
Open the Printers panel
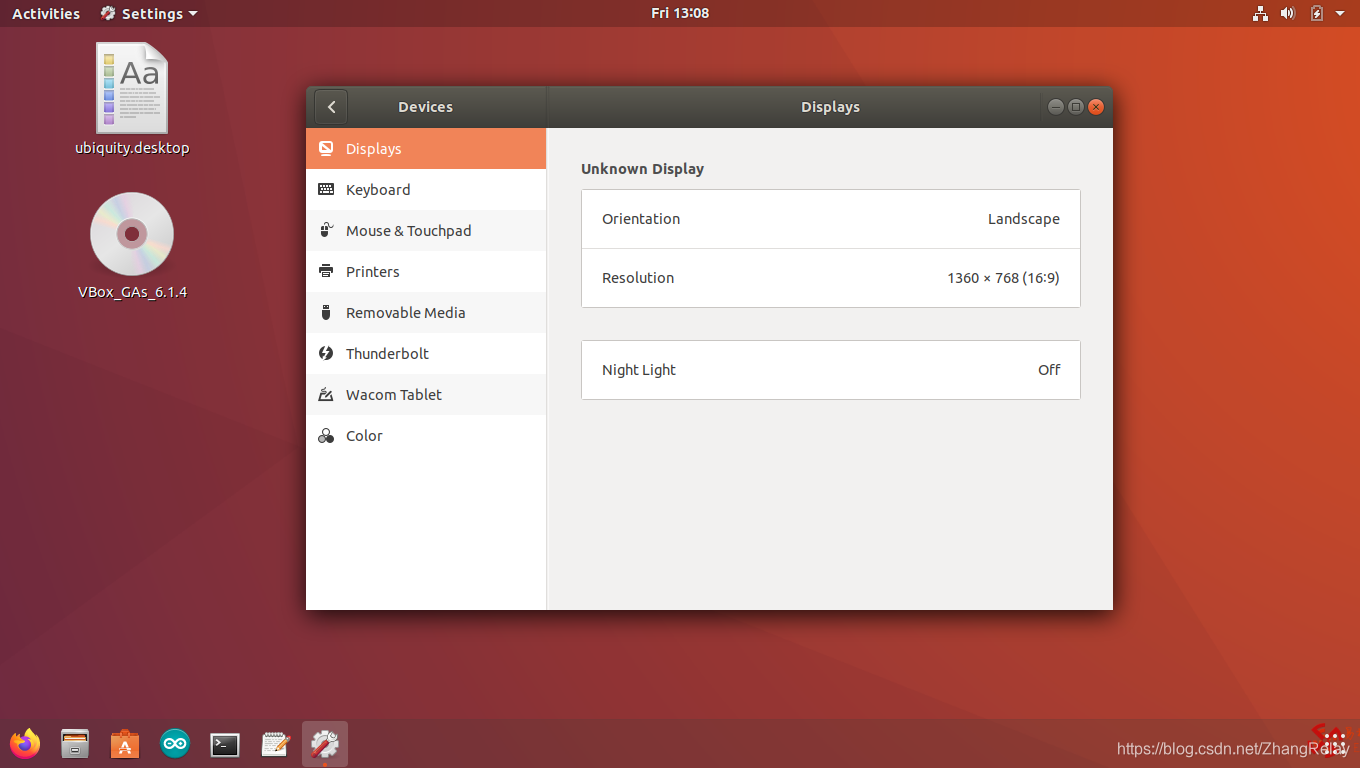(426, 271)
